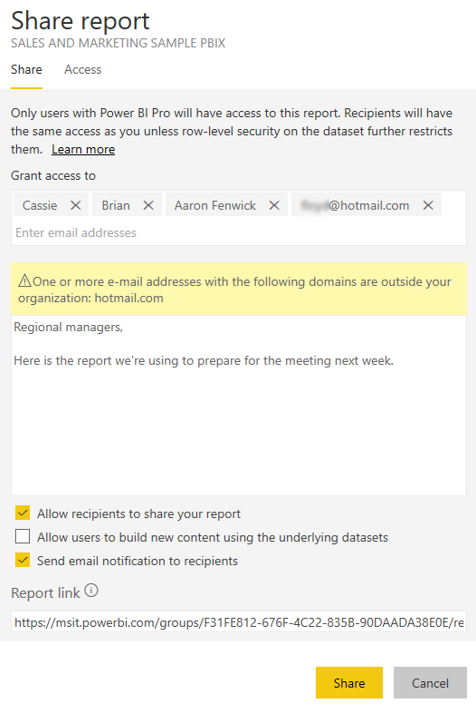
Task: Click the Aaron Fenwick name chip
Action: coord(215,205)
